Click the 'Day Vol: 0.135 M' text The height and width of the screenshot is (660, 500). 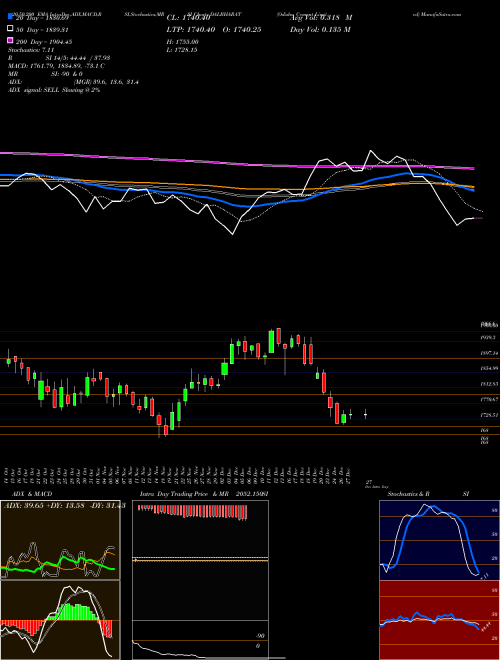(320, 29)
